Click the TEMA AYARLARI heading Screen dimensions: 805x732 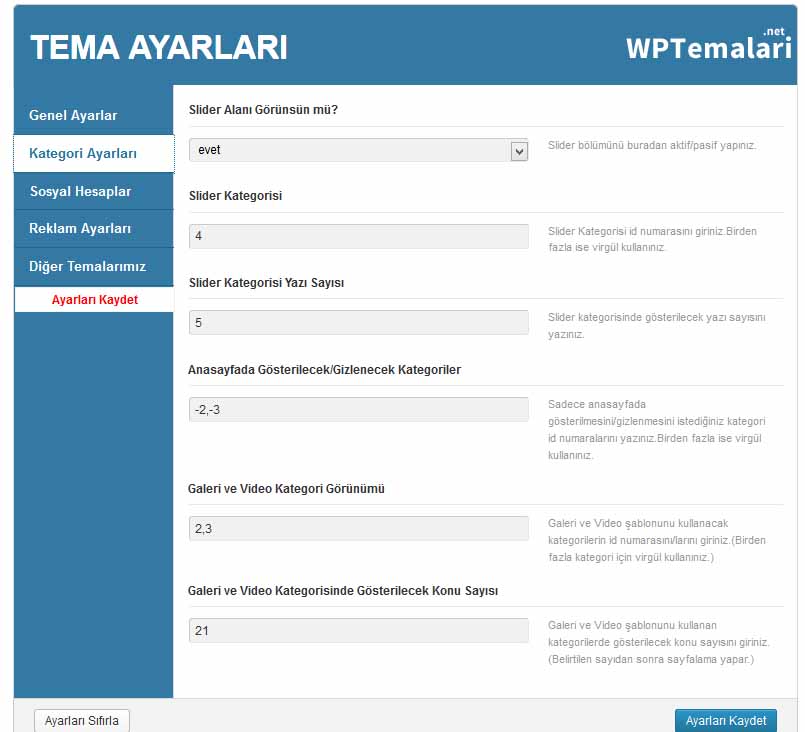pyautogui.click(x=159, y=47)
